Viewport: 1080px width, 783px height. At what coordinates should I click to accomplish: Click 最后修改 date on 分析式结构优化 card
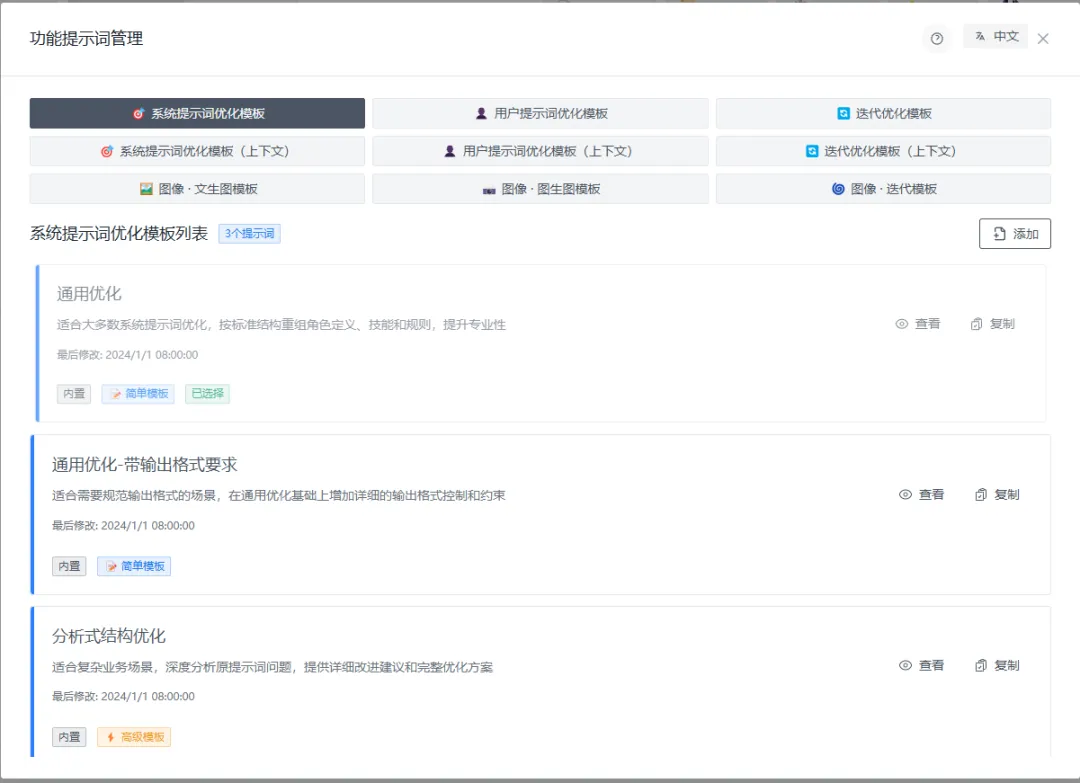[x=123, y=696]
